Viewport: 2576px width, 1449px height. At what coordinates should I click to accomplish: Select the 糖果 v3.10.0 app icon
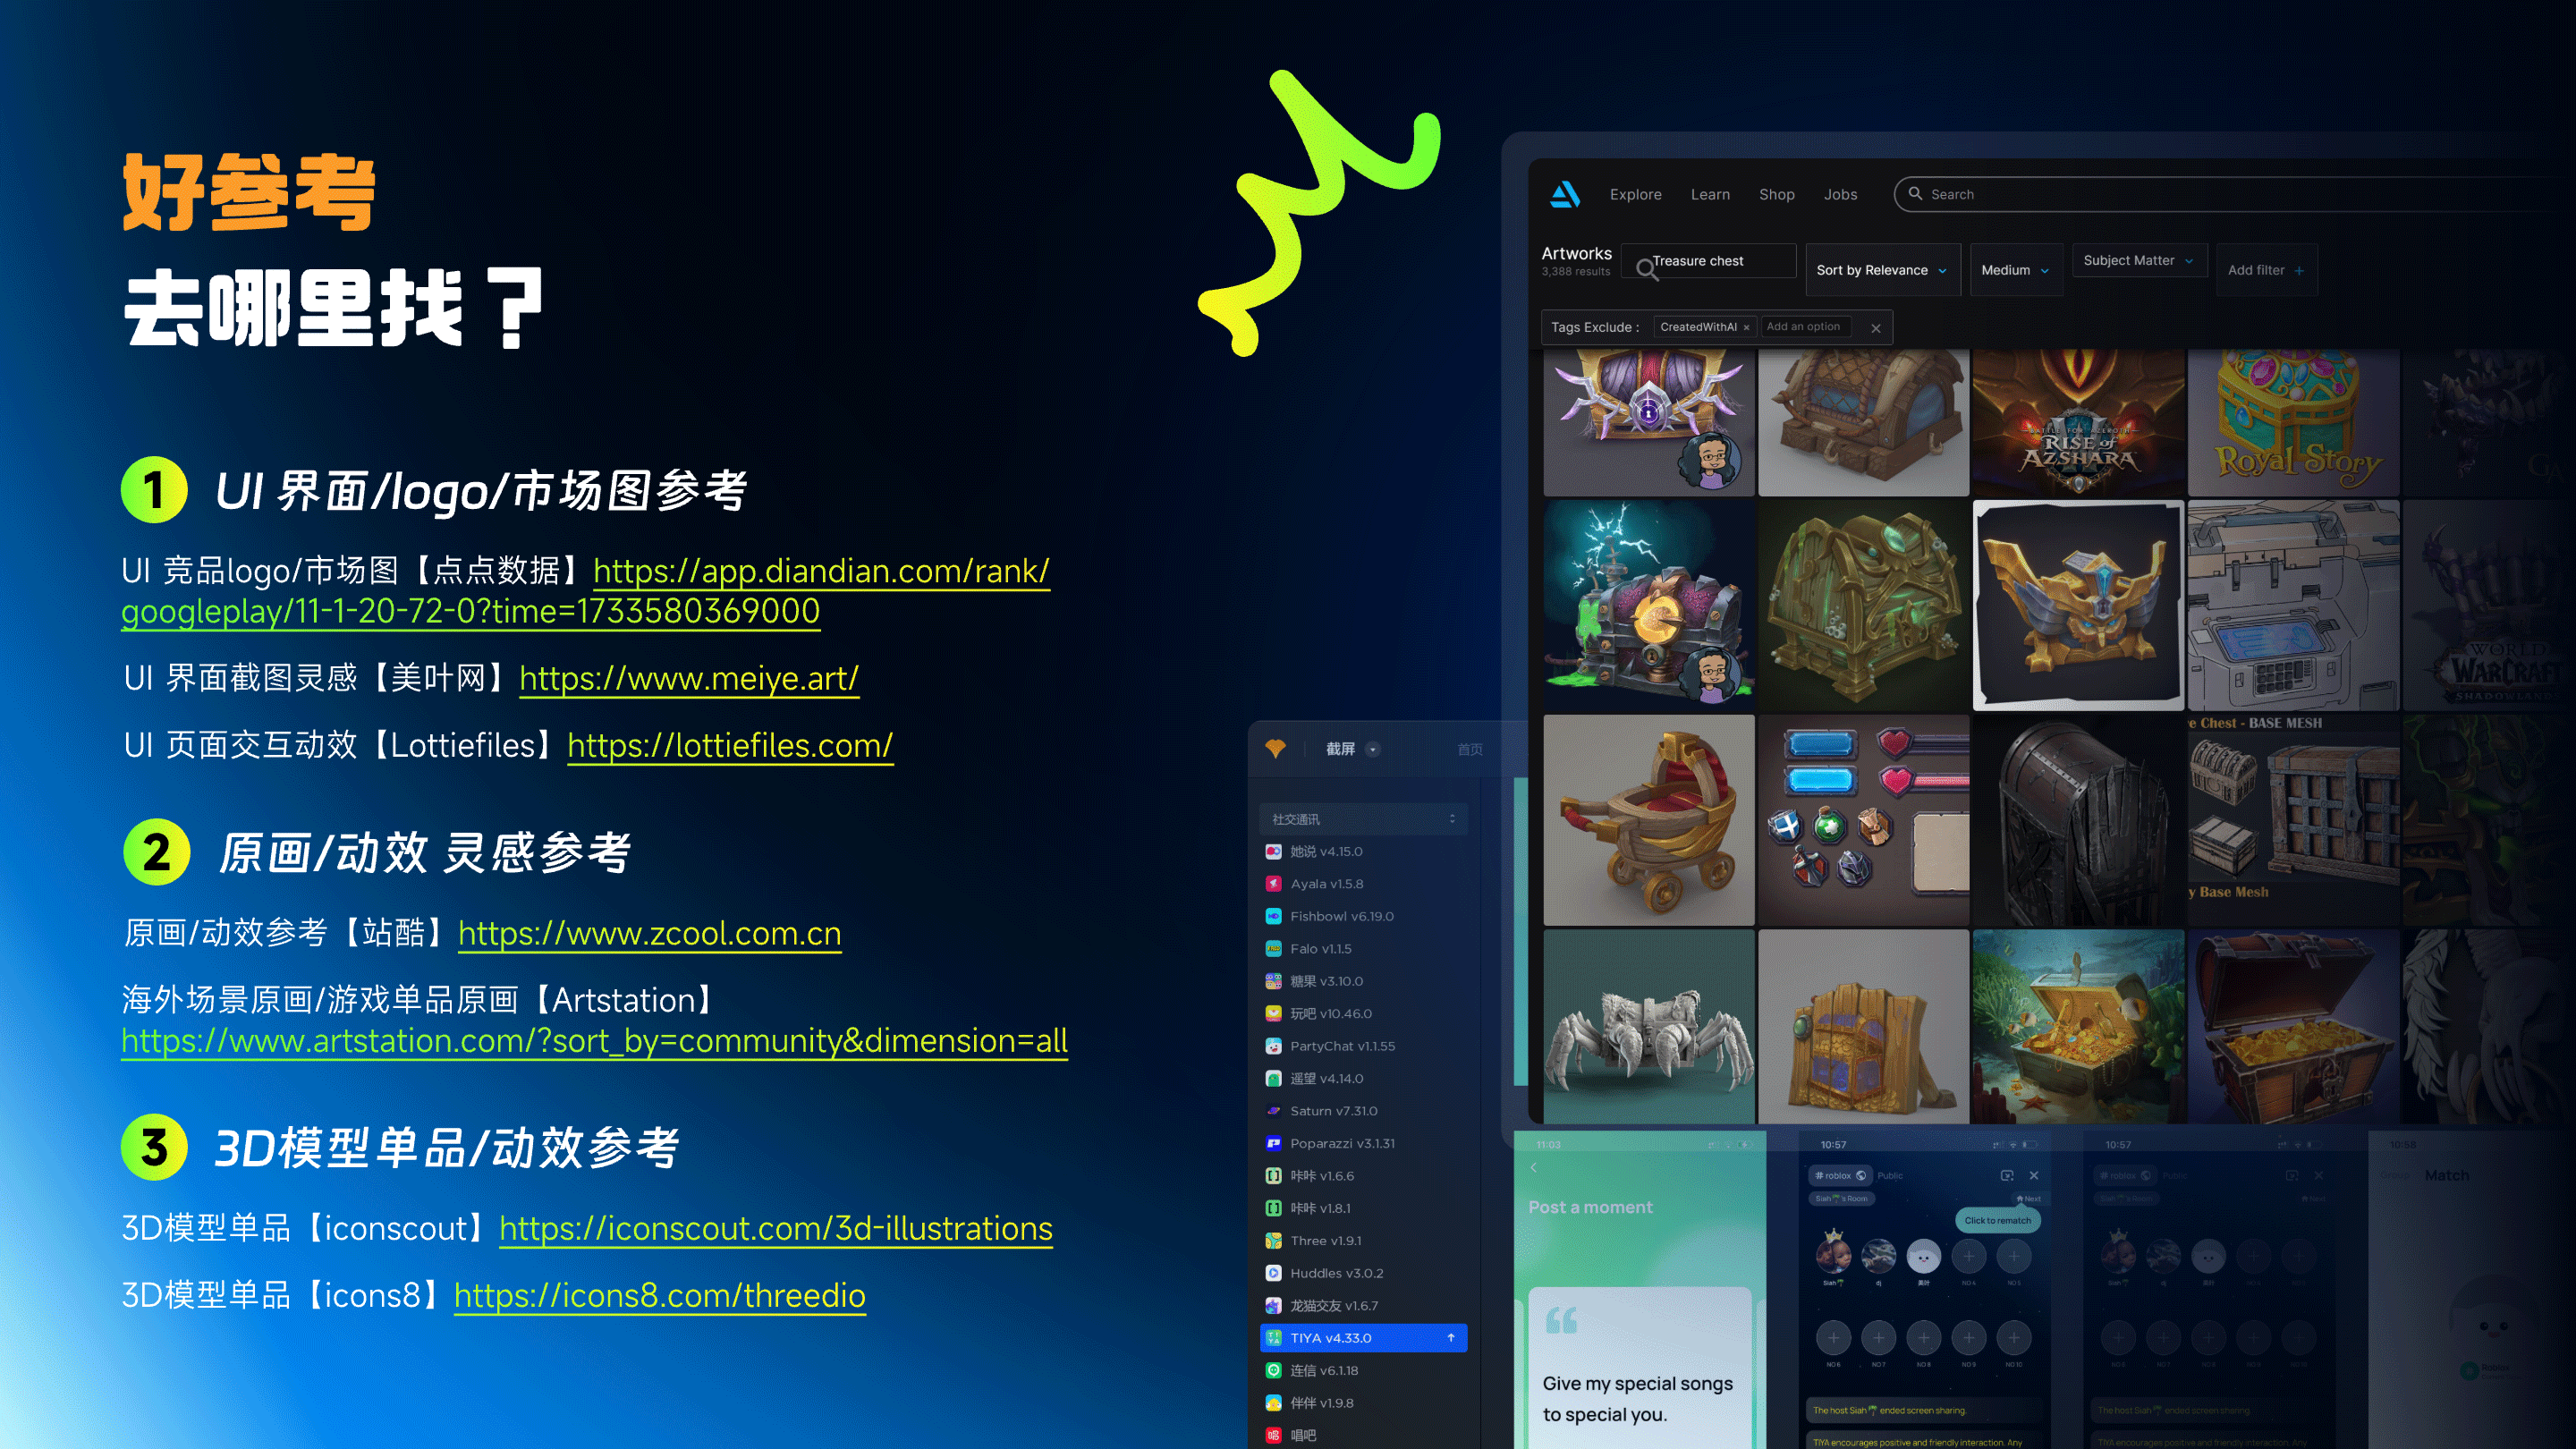tap(1273, 981)
